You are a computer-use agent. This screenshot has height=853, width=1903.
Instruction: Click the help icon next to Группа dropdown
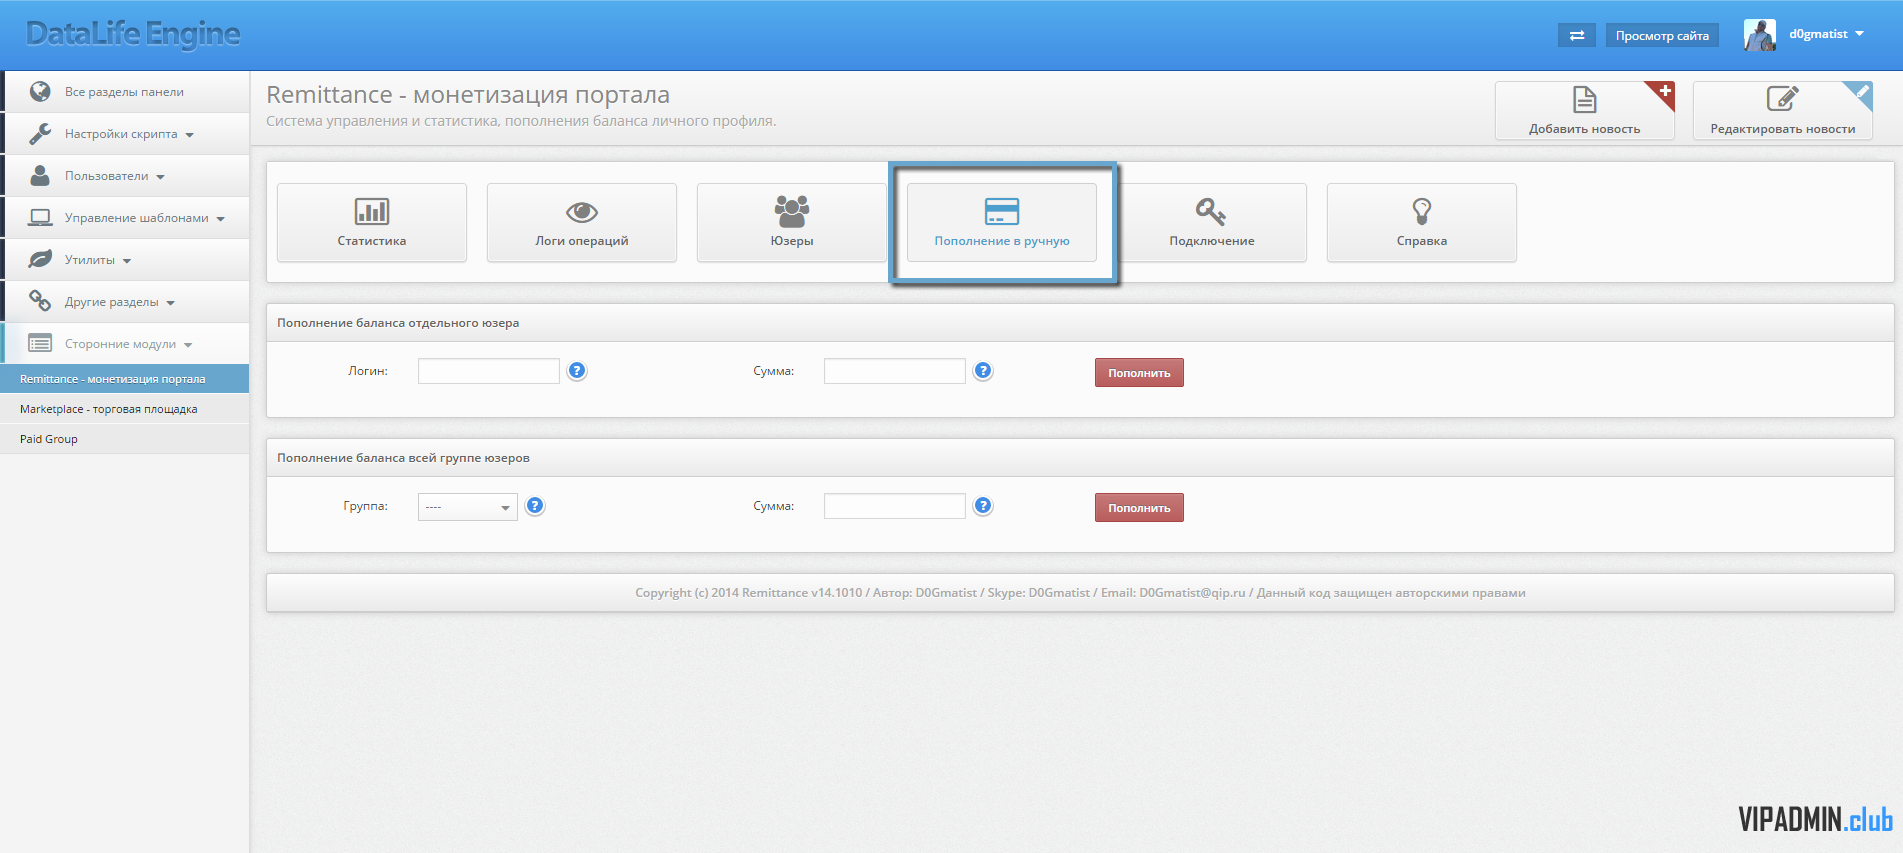(535, 506)
